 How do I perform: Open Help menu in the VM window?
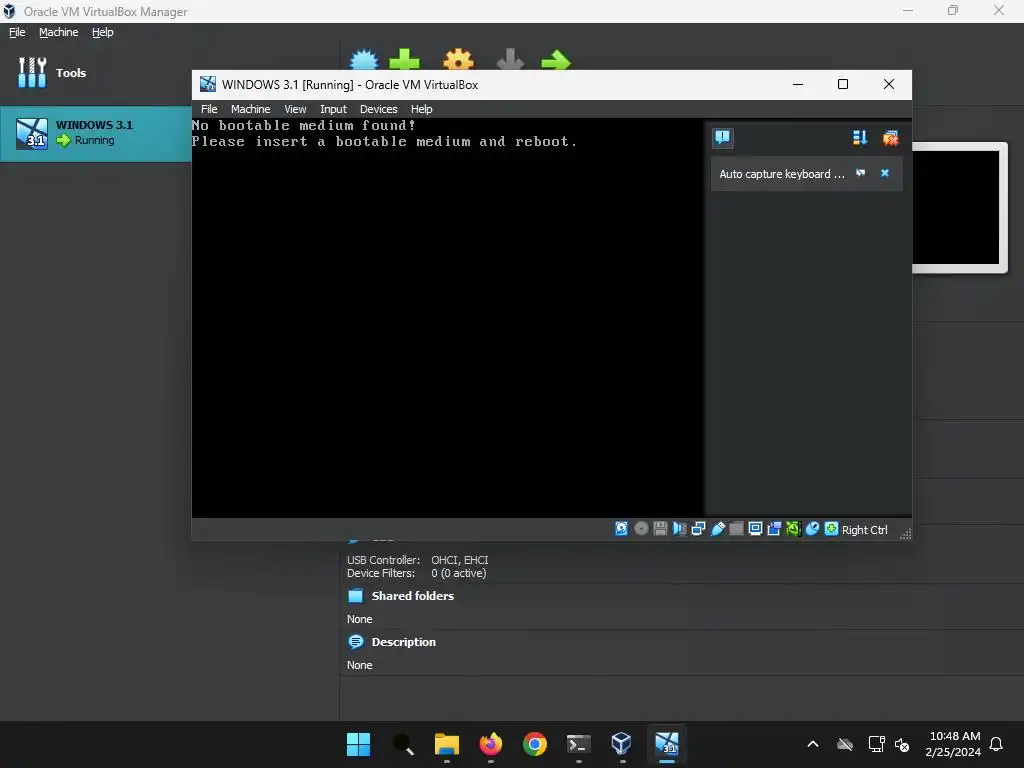coord(421,109)
